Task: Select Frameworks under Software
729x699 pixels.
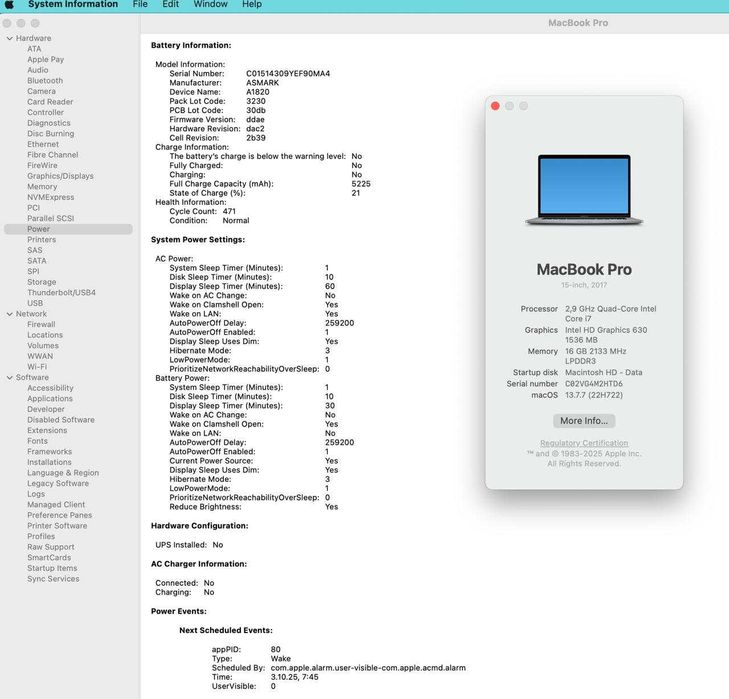Action: click(49, 452)
